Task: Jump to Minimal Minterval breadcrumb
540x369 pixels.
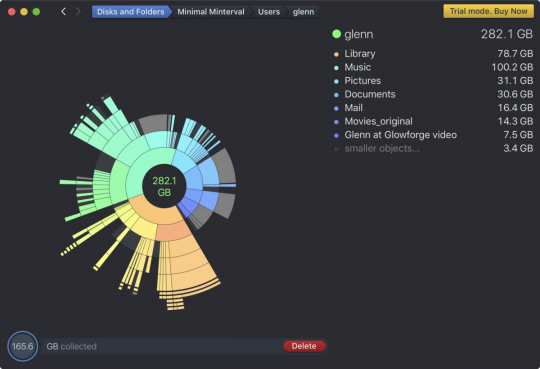Action: coord(211,12)
